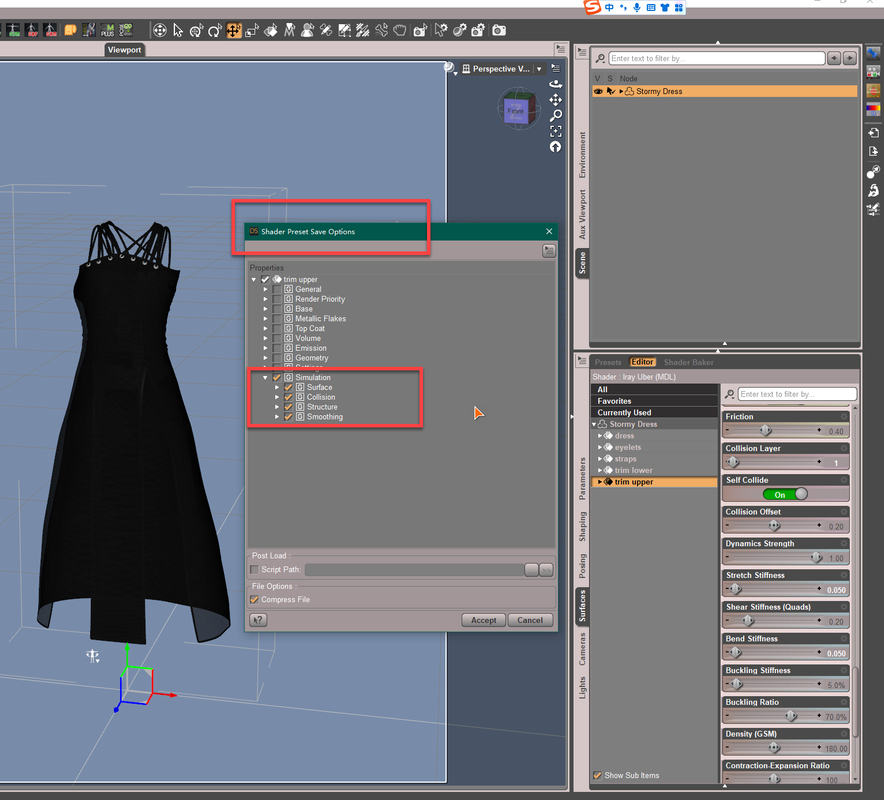884x800 pixels.
Task: Uncheck the Structure checkbox under Simulation
Action: [x=289, y=407]
